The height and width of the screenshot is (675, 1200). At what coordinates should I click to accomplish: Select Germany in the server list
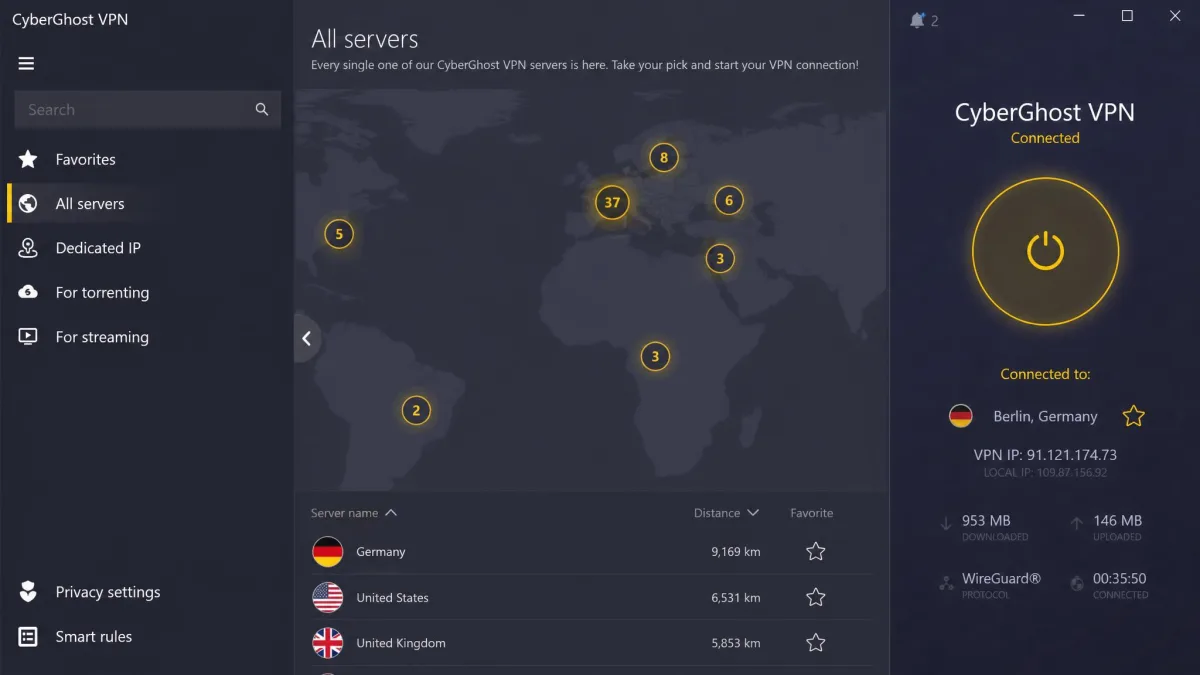click(x=590, y=551)
